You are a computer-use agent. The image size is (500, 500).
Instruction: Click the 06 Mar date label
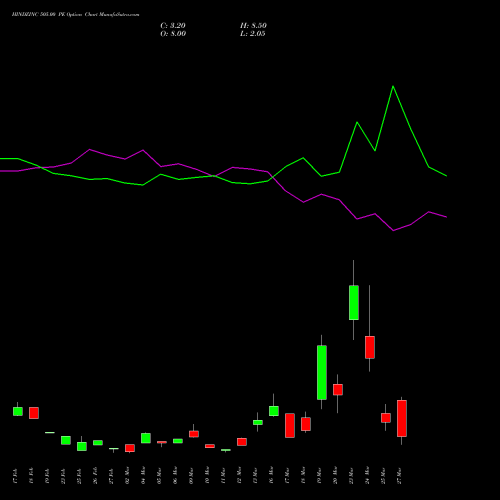176,476
